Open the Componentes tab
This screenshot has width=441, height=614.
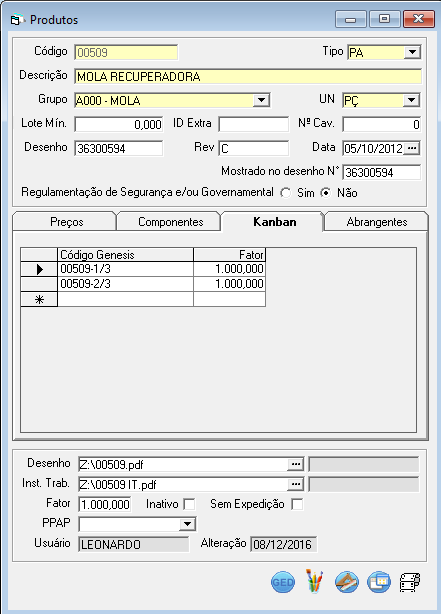(x=170, y=222)
